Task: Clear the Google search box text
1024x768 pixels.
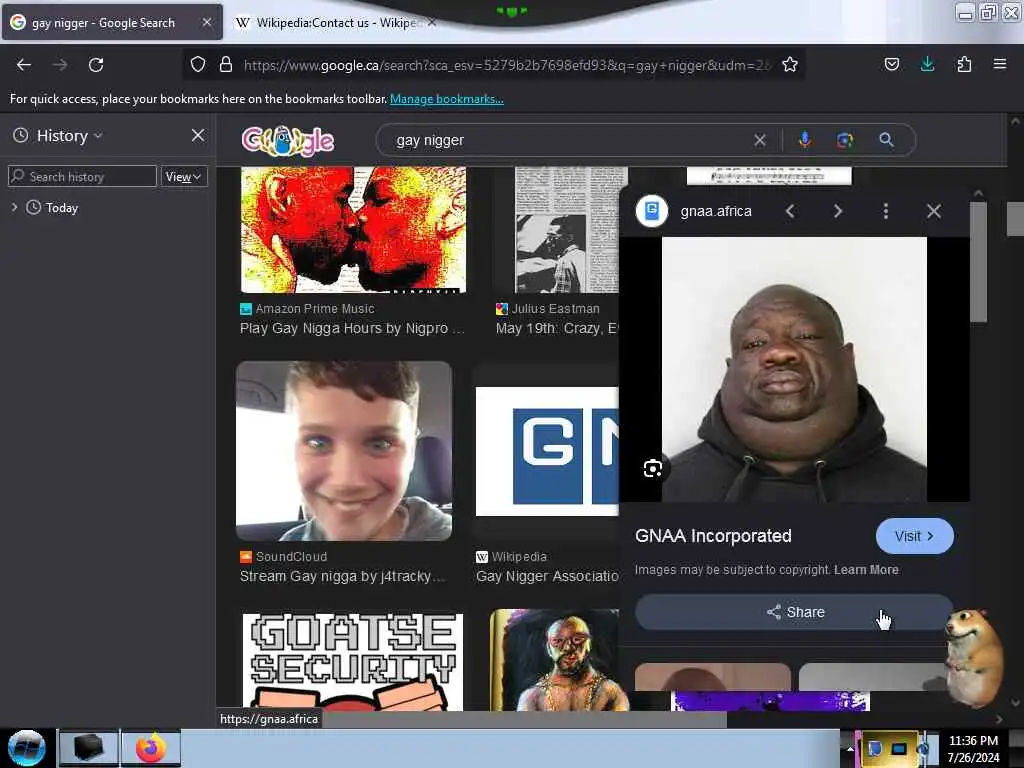Action: [760, 140]
